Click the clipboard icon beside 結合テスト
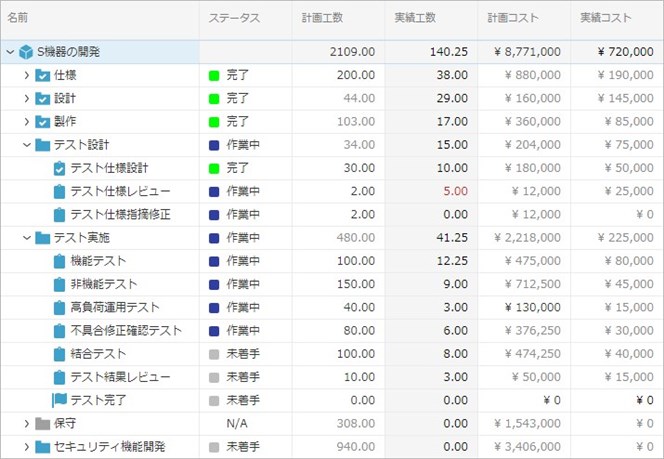 coord(59,354)
